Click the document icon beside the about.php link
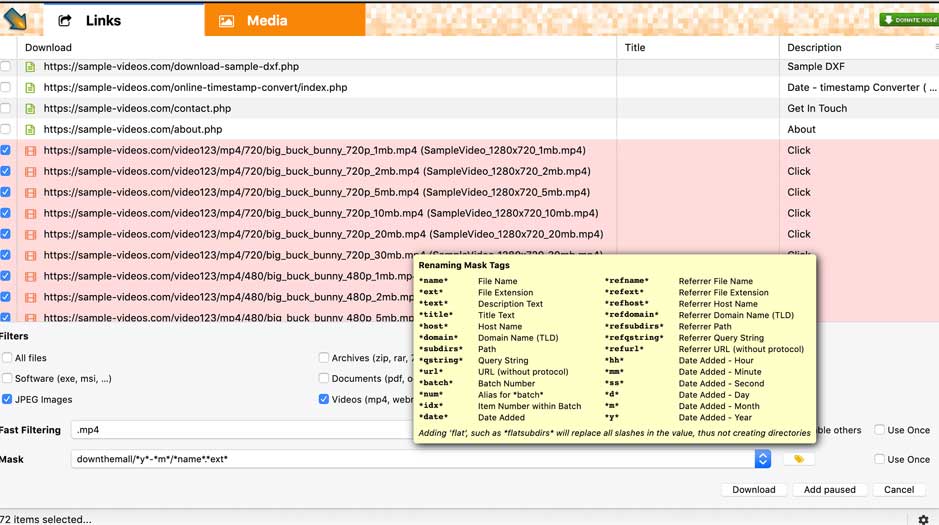Screen dimensions: 939x525 click(x=30, y=130)
